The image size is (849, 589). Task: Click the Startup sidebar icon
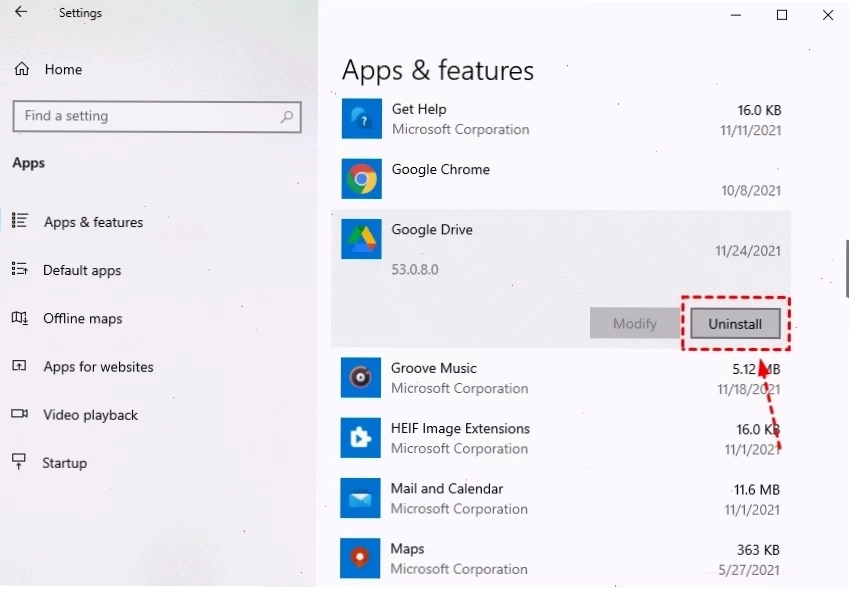tap(19, 461)
